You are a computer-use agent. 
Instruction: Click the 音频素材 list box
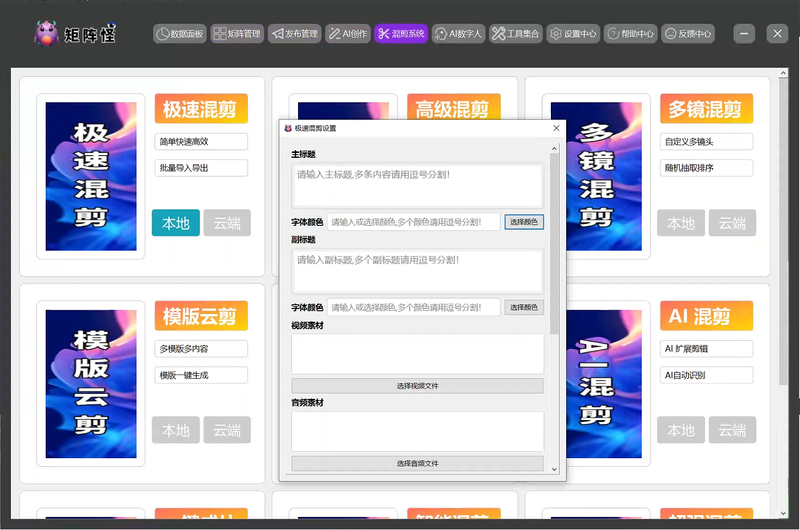click(417, 432)
